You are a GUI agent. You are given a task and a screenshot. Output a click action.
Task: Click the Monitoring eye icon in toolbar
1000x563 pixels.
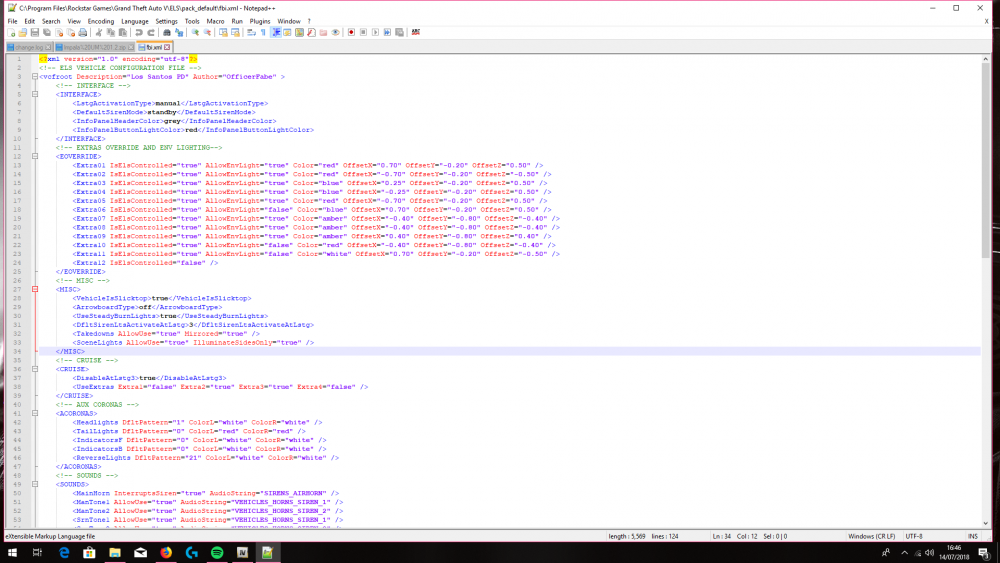(x=335, y=33)
